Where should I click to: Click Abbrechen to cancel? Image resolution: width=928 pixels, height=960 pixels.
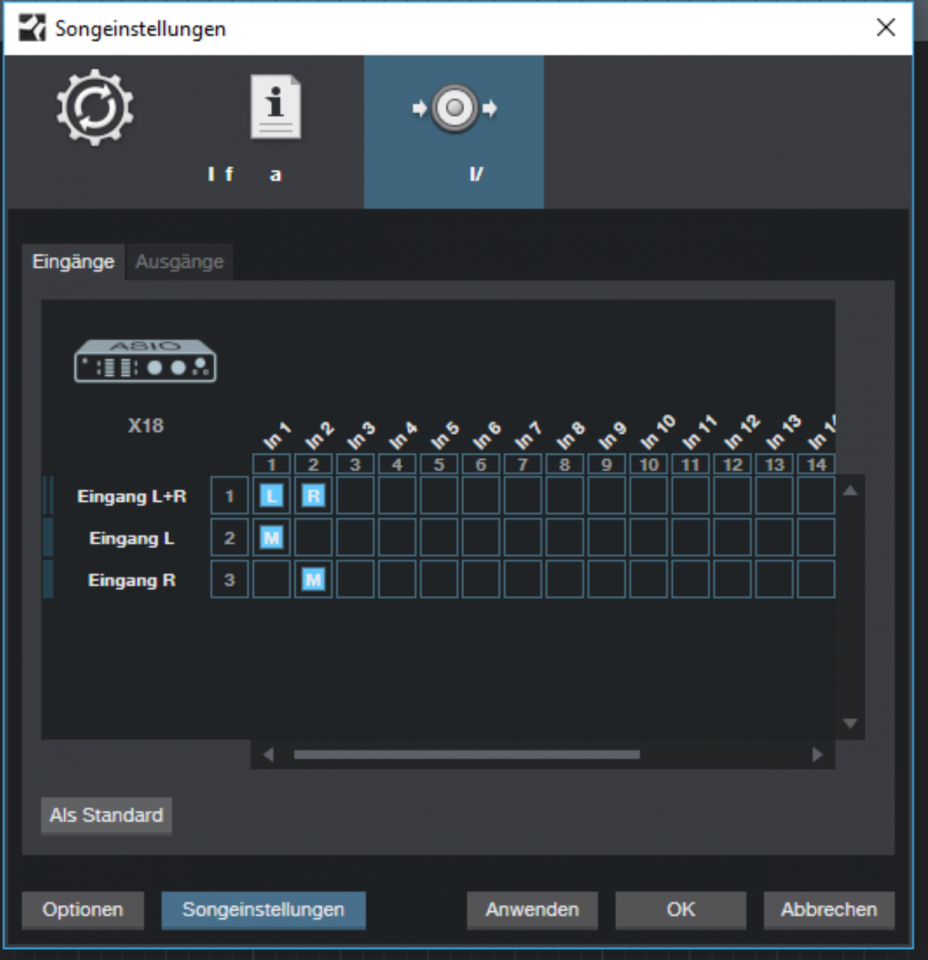829,910
